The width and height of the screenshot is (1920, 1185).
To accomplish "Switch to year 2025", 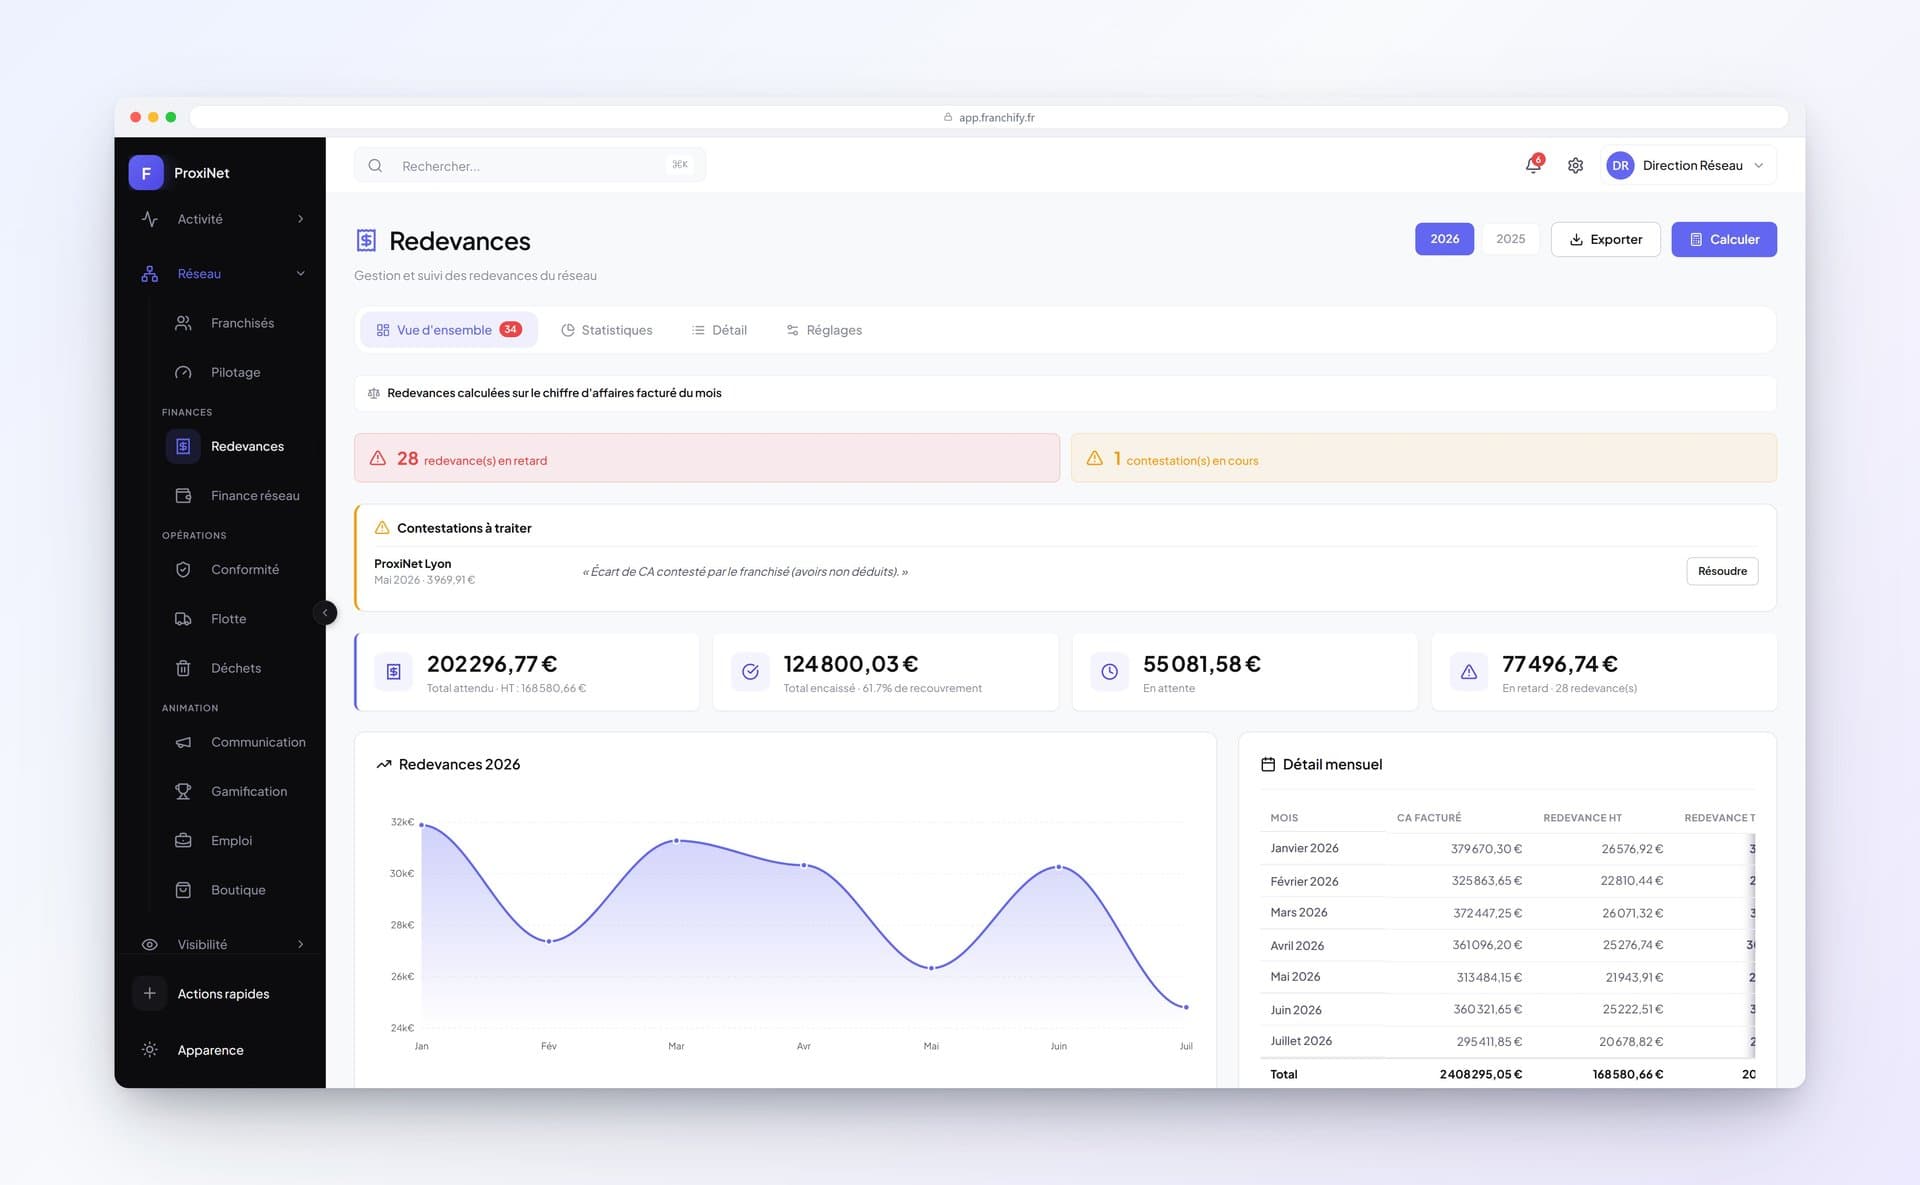I will (1510, 239).
